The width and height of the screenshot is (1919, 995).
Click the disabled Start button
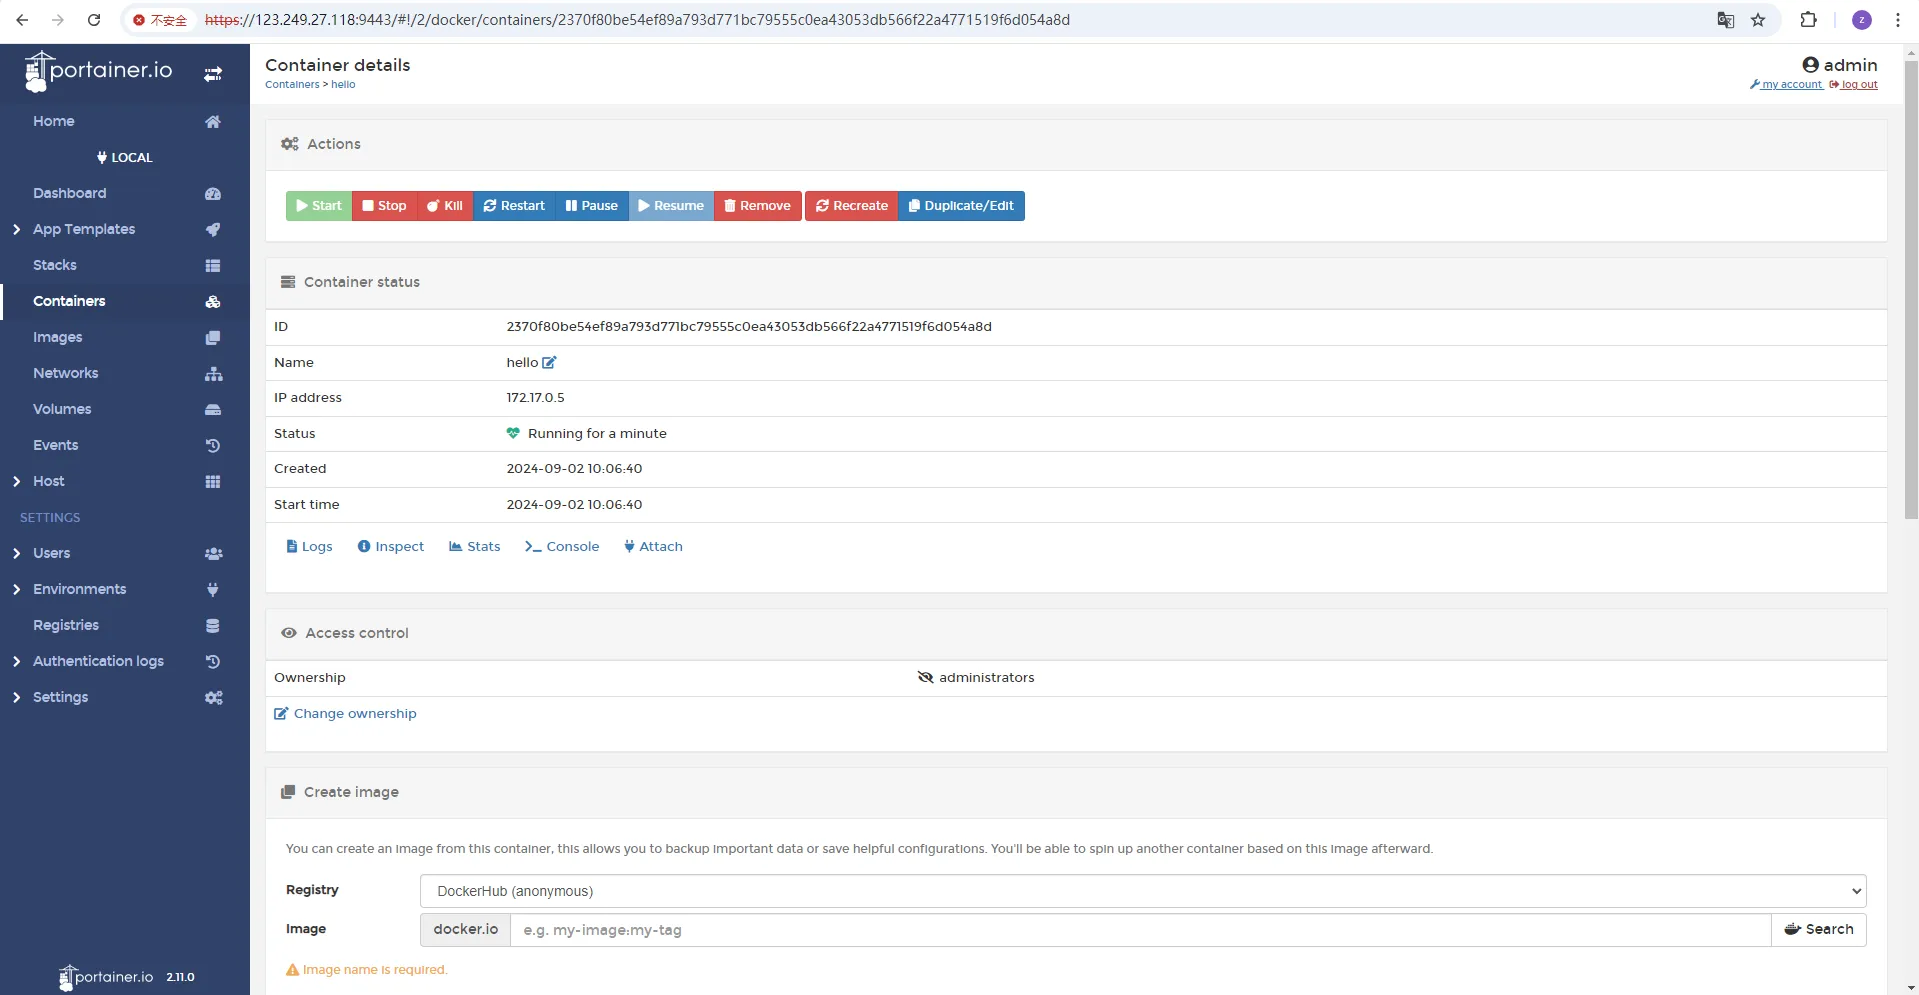click(x=319, y=206)
